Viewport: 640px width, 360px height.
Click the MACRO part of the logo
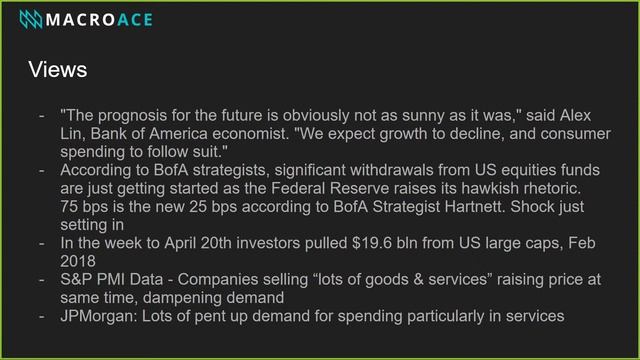point(80,20)
